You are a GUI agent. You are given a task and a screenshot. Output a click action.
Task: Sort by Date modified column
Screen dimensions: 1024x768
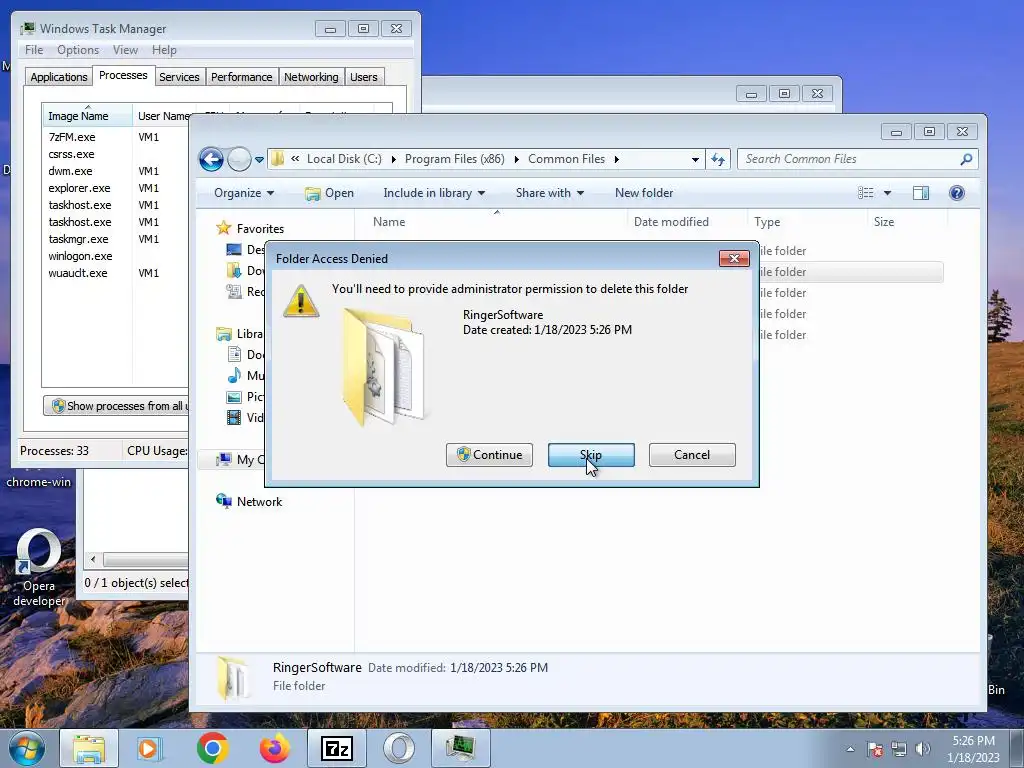click(x=687, y=222)
